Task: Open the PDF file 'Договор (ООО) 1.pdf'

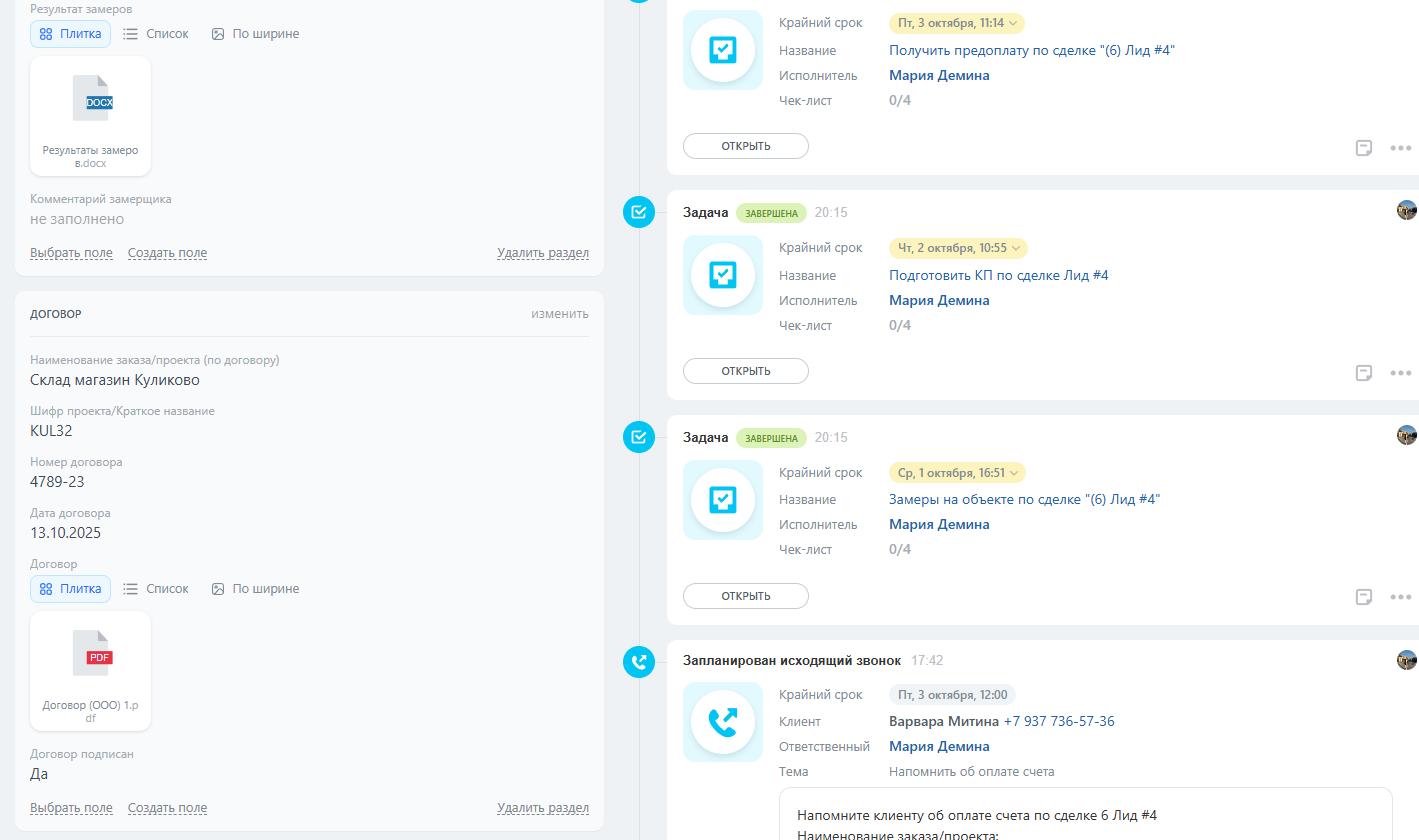Action: tap(91, 671)
